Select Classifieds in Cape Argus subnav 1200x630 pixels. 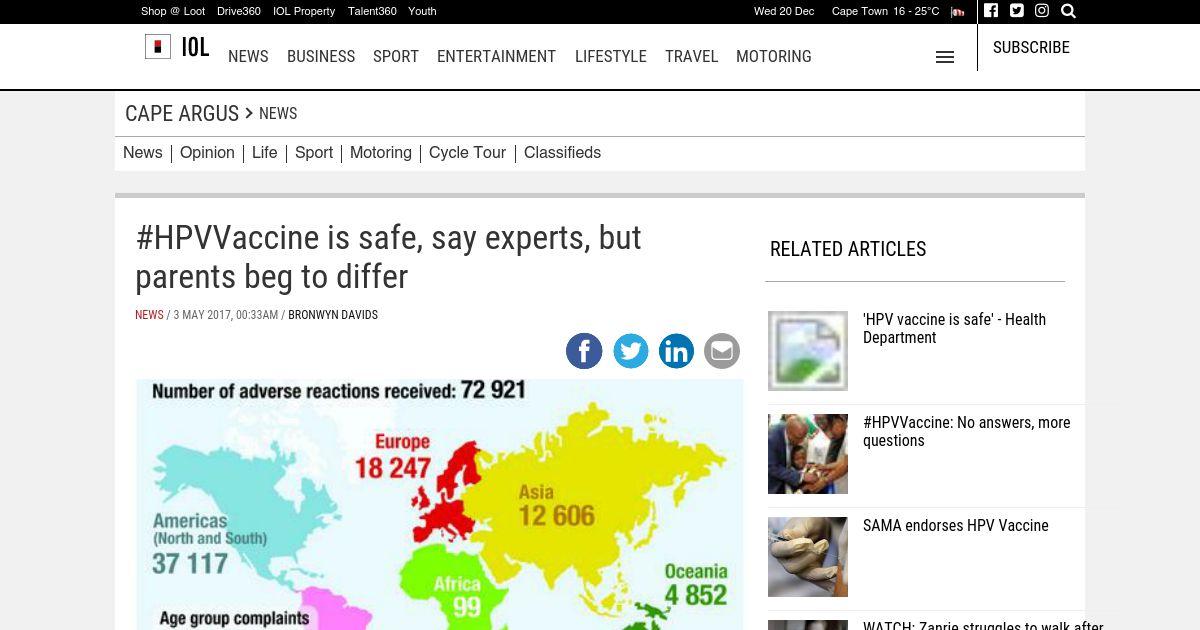click(x=562, y=153)
